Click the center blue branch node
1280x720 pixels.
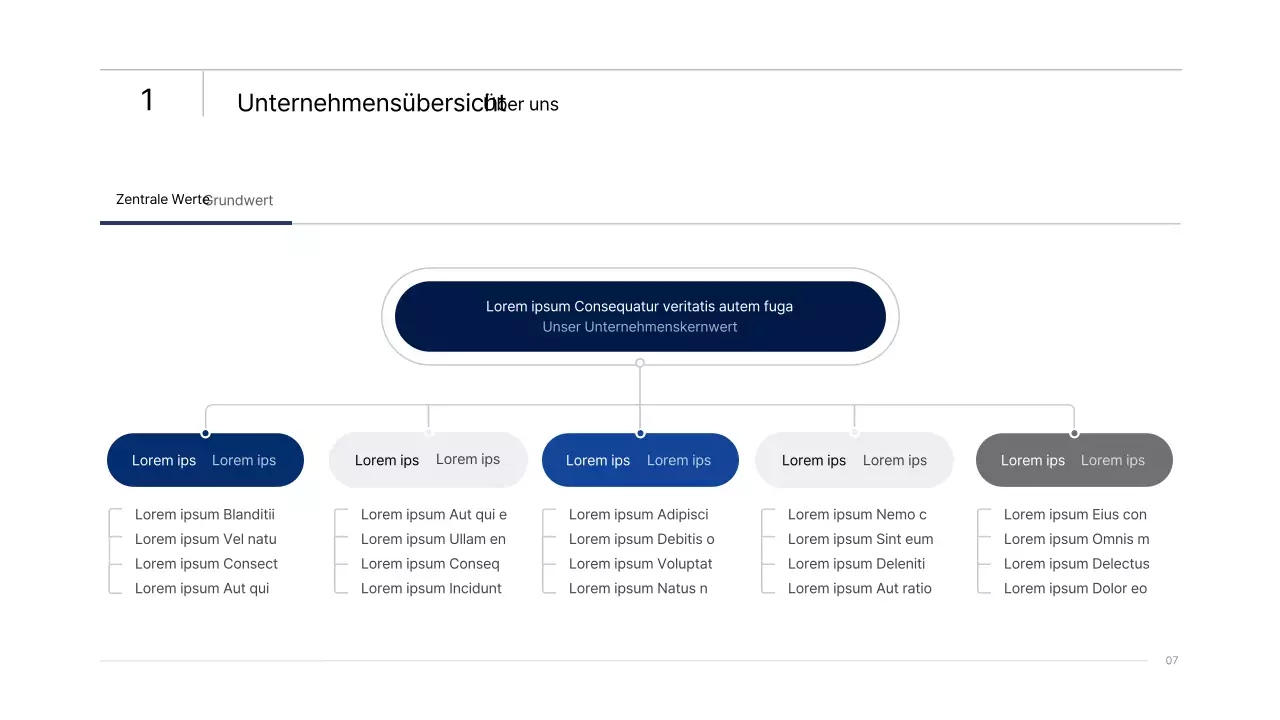pos(640,460)
